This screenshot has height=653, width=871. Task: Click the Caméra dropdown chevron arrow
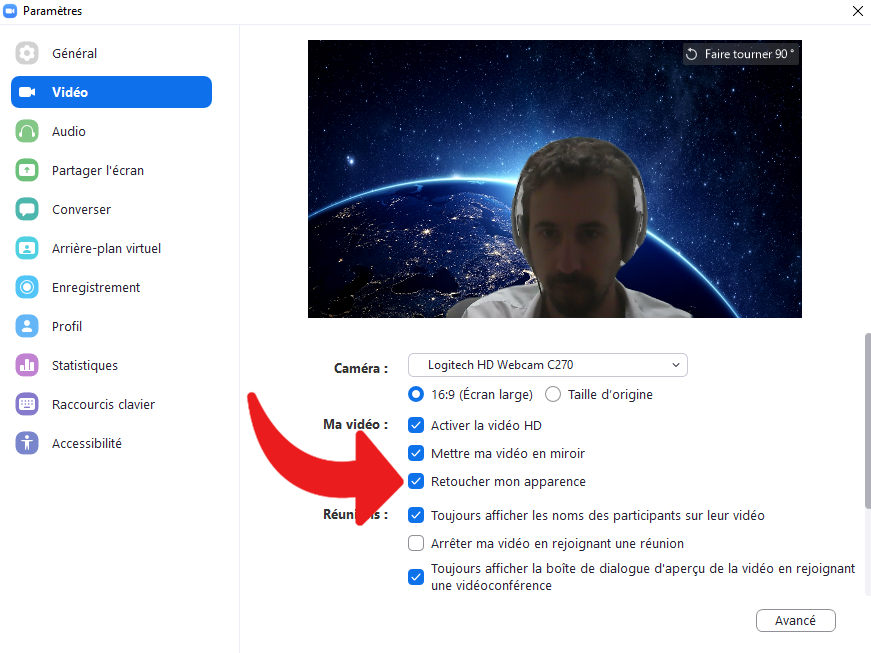[x=675, y=365]
